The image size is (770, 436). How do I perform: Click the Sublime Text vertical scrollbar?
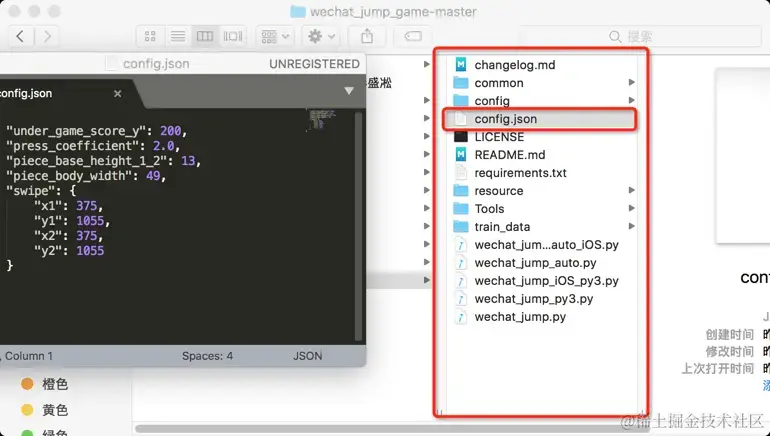tap(358, 226)
